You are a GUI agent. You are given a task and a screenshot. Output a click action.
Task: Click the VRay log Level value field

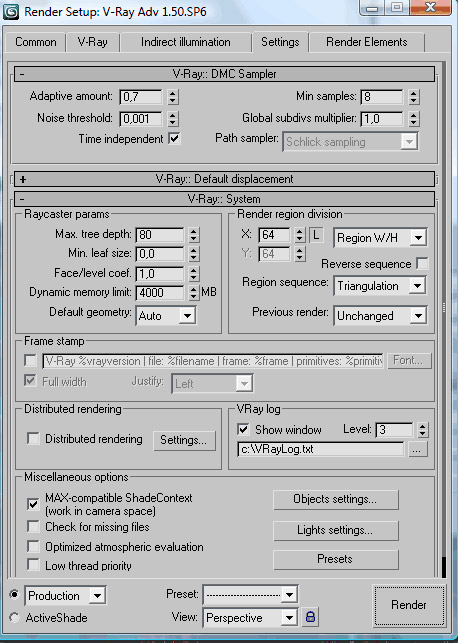point(394,430)
